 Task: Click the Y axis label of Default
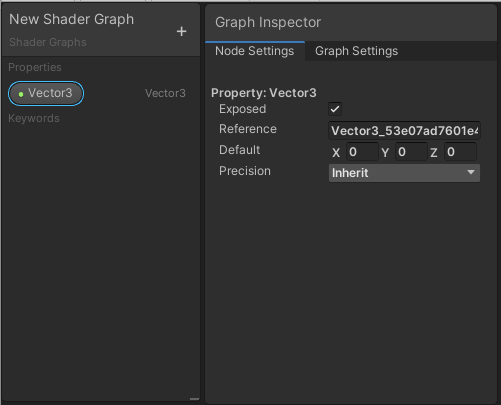385,153
